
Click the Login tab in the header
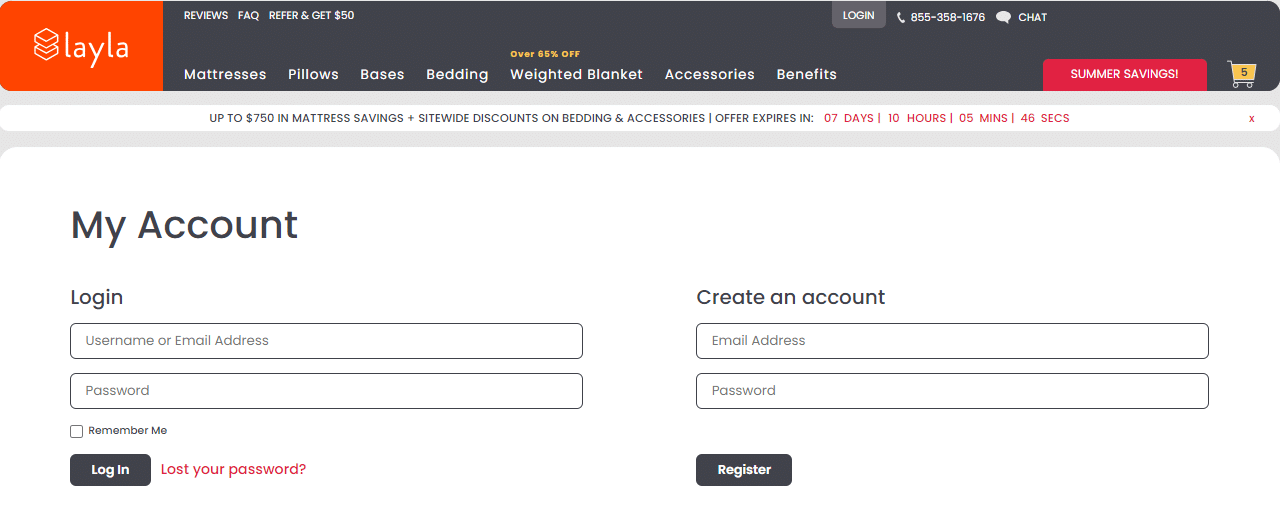tap(858, 15)
